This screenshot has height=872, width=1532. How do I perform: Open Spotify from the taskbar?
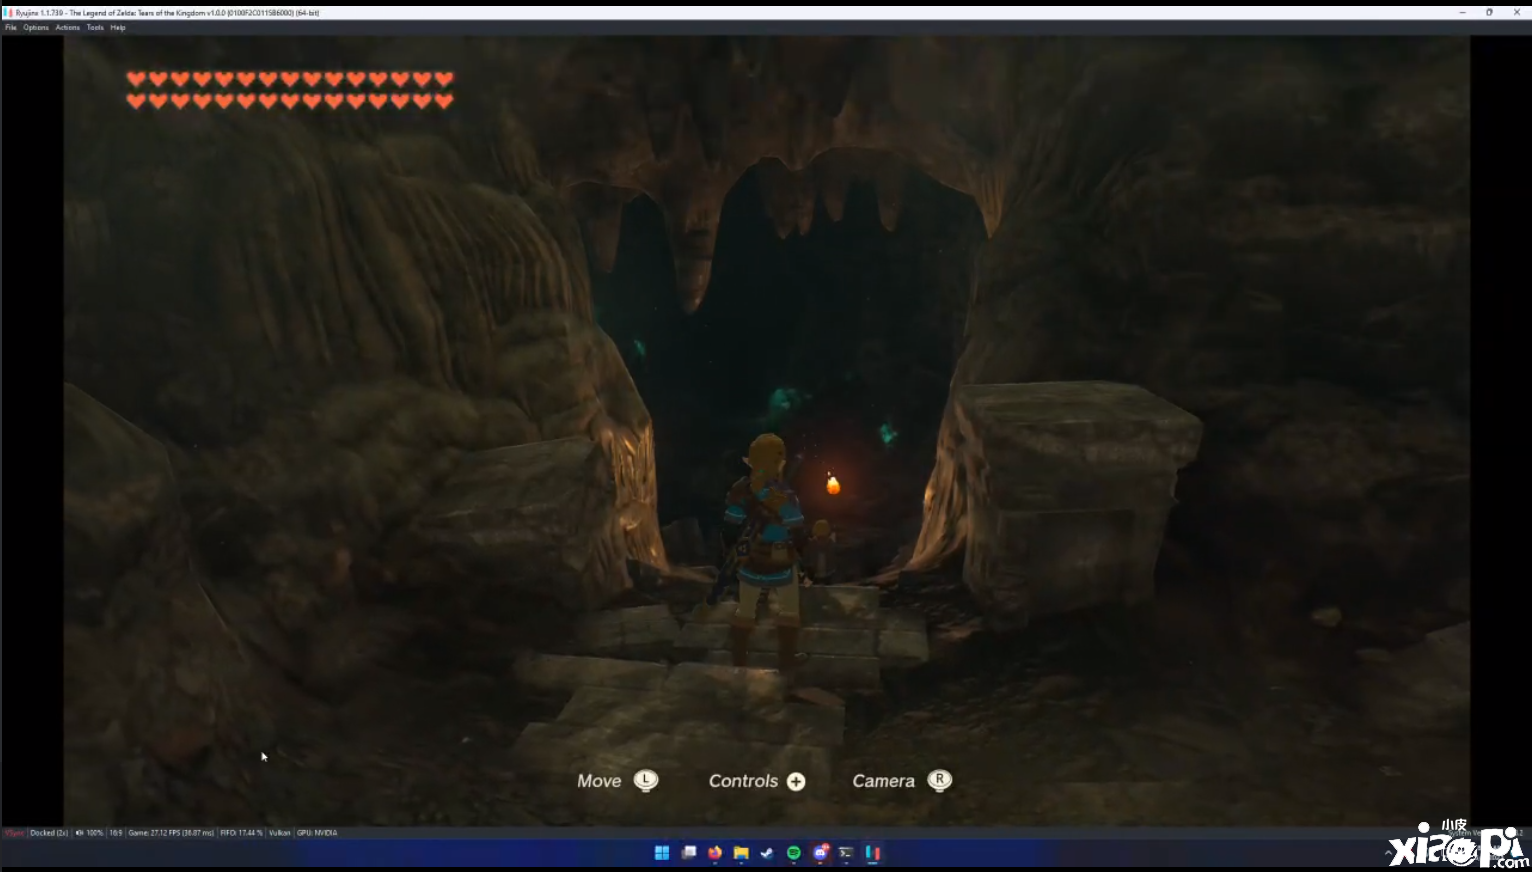794,853
